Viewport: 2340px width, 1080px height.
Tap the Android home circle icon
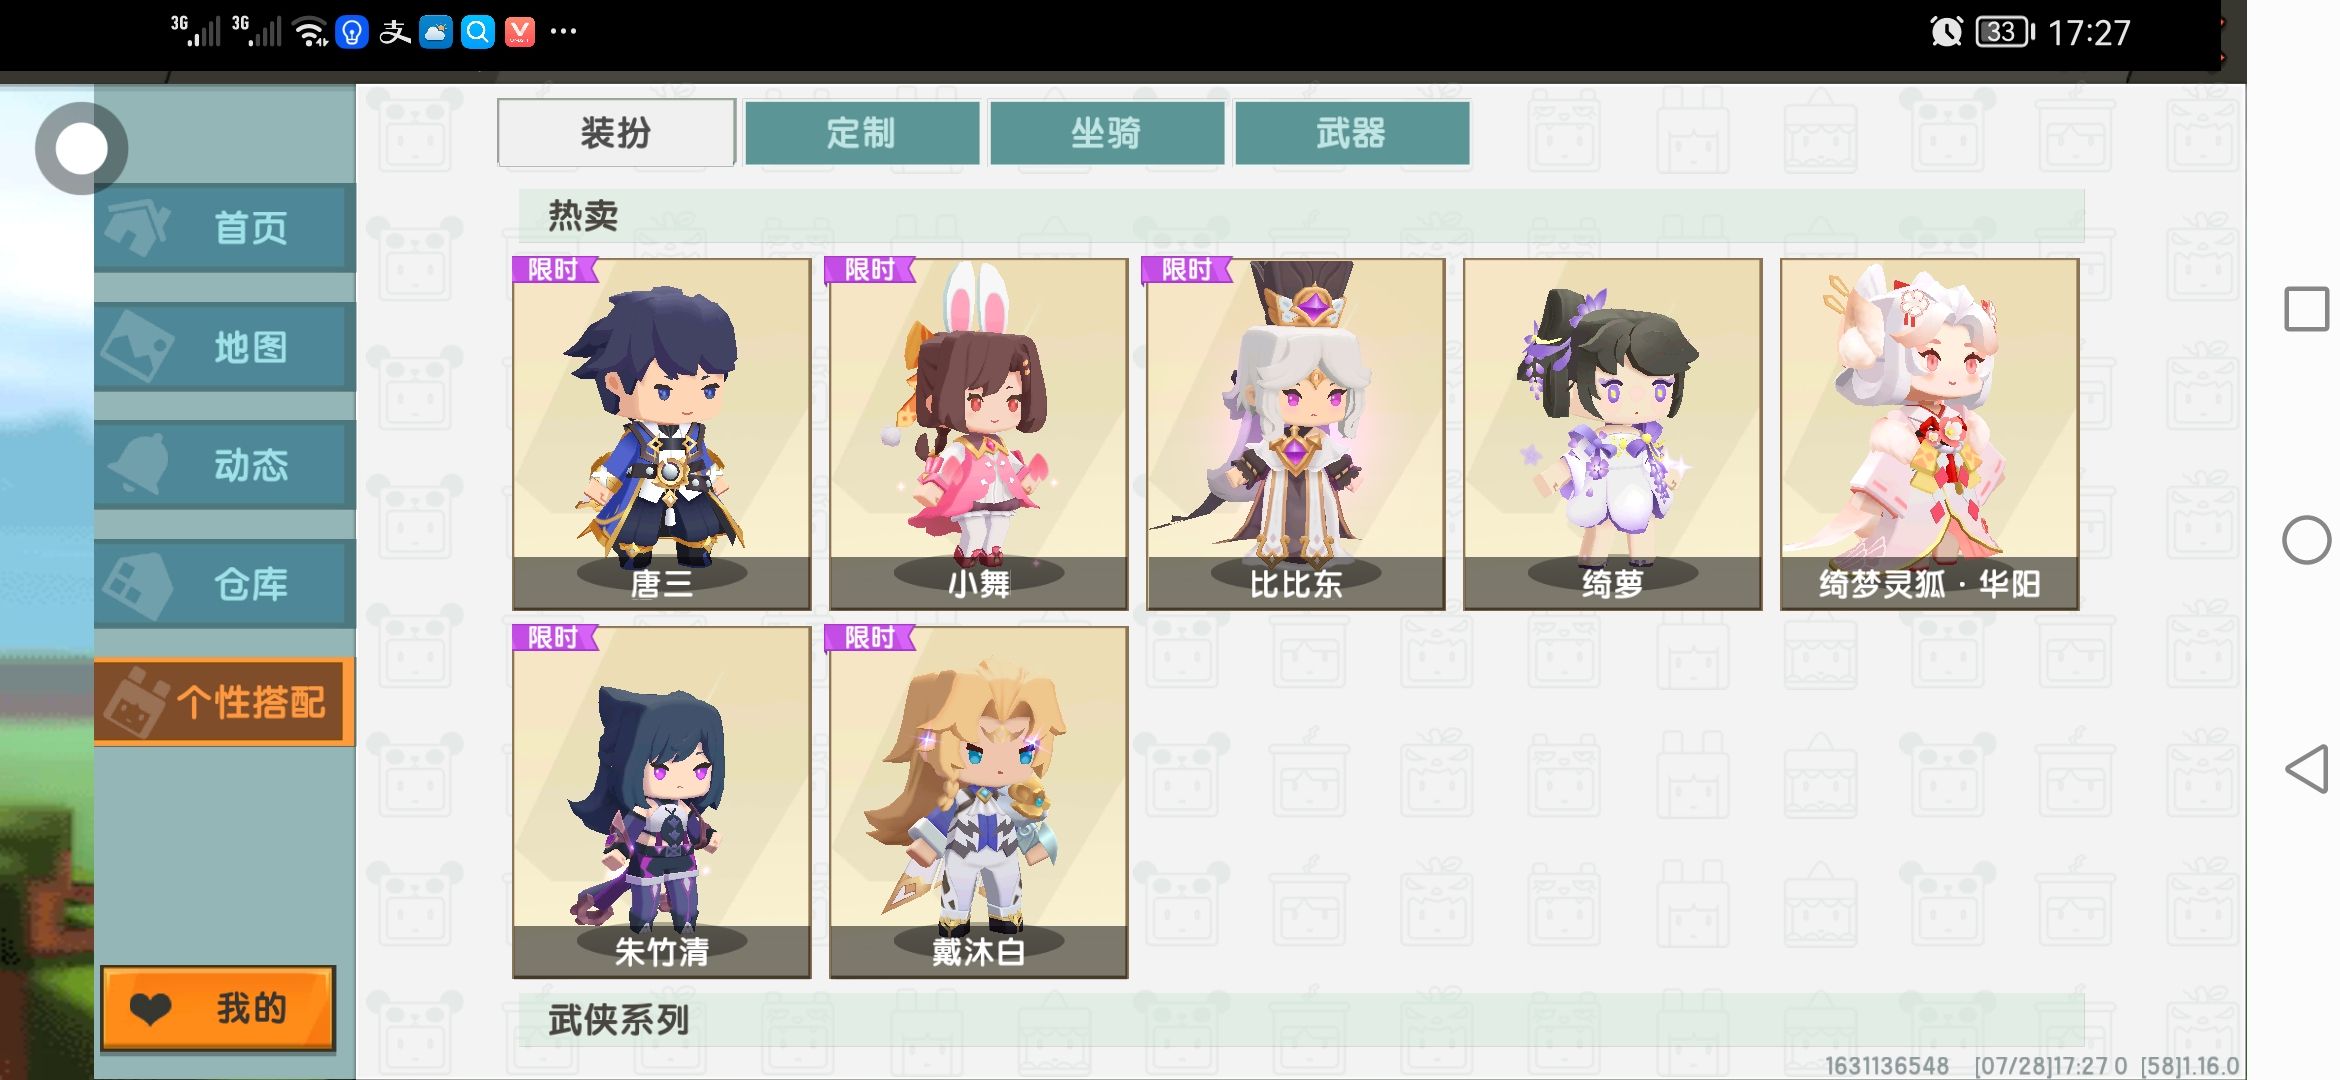pos(2307,540)
